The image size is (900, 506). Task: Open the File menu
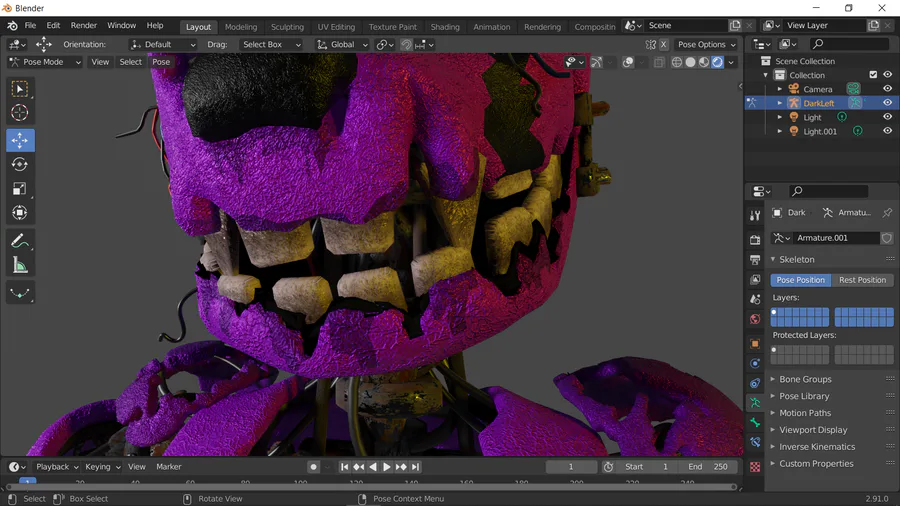[x=30, y=25]
